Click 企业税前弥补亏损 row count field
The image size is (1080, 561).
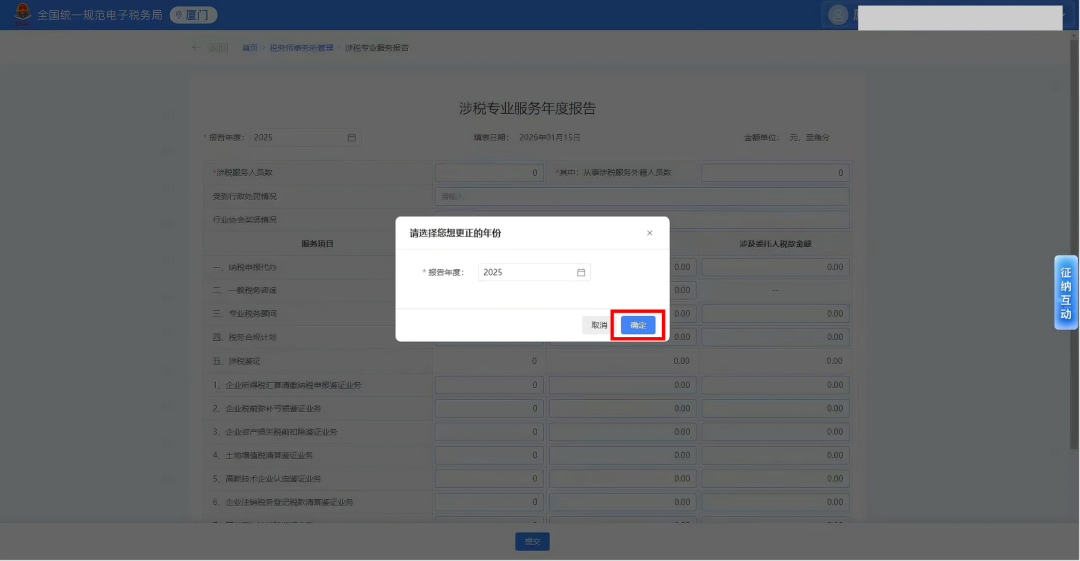(489, 409)
